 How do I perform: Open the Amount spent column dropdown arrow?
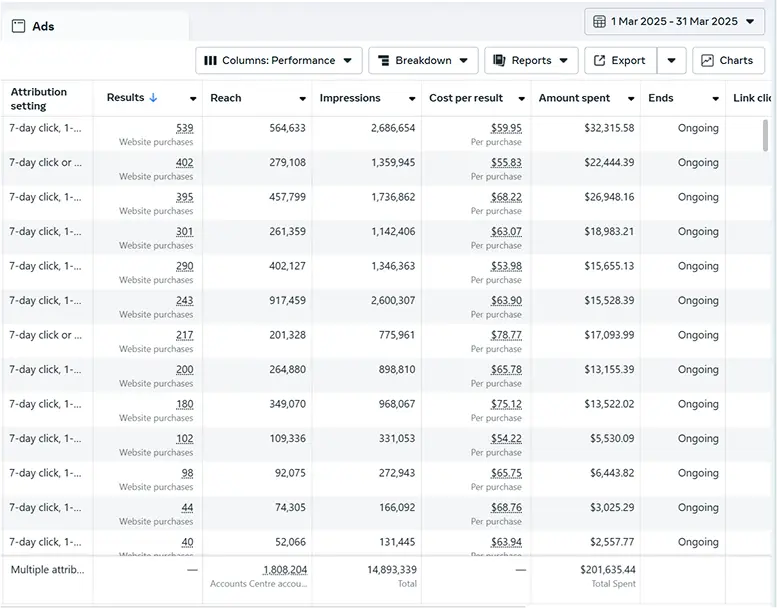631,99
